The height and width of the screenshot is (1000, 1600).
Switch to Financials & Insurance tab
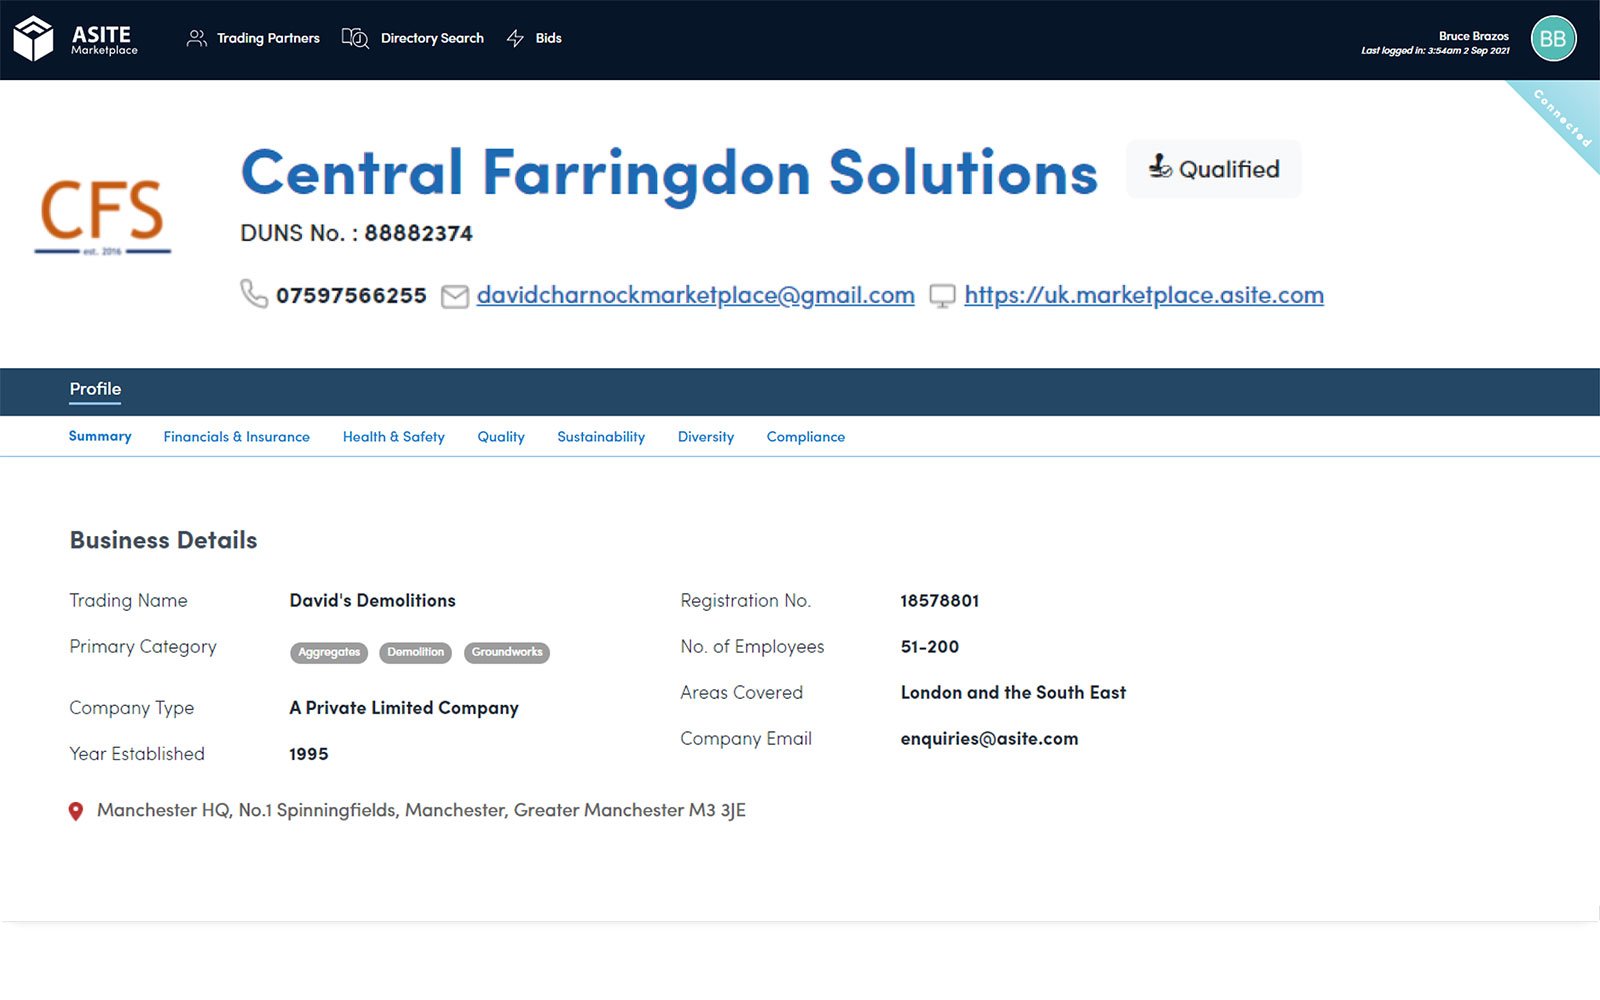[x=237, y=437]
